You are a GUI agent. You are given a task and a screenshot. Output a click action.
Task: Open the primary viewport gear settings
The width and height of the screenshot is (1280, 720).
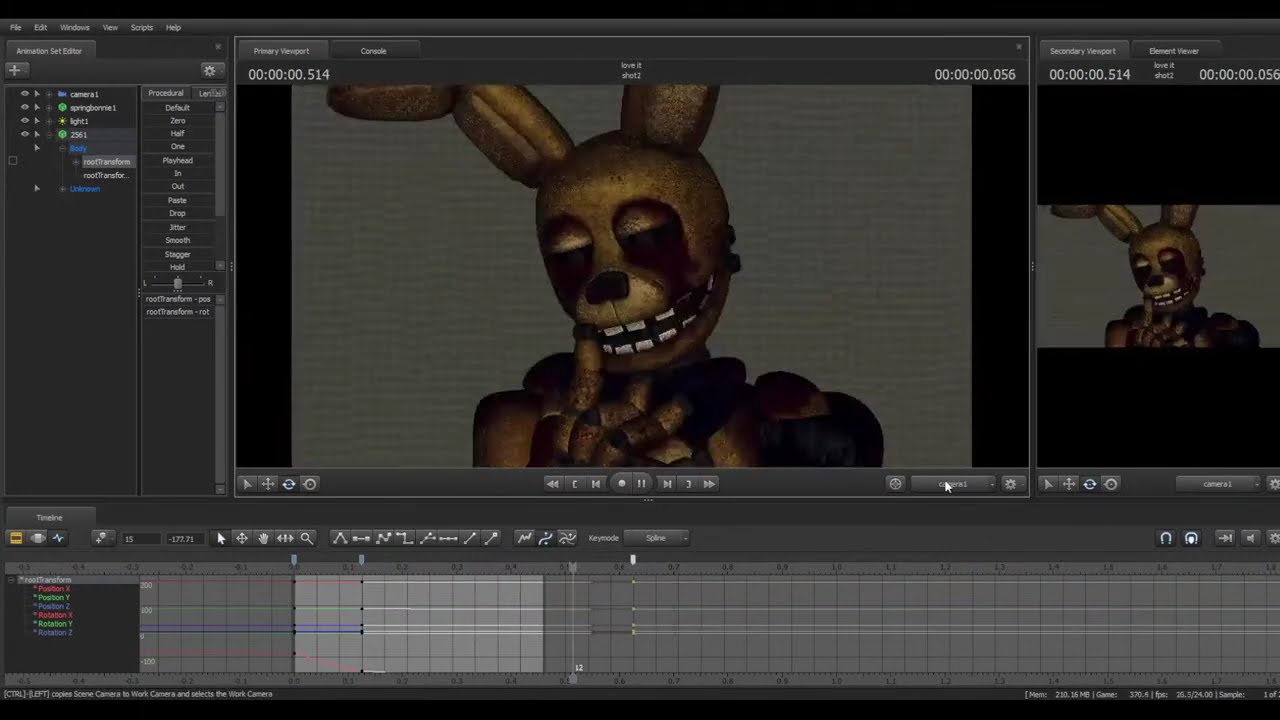[x=1010, y=484]
